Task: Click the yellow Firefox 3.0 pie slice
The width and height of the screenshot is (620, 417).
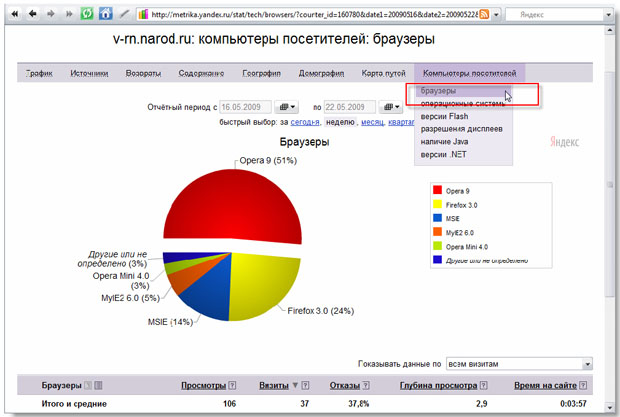Action: pyautogui.click(x=261, y=285)
